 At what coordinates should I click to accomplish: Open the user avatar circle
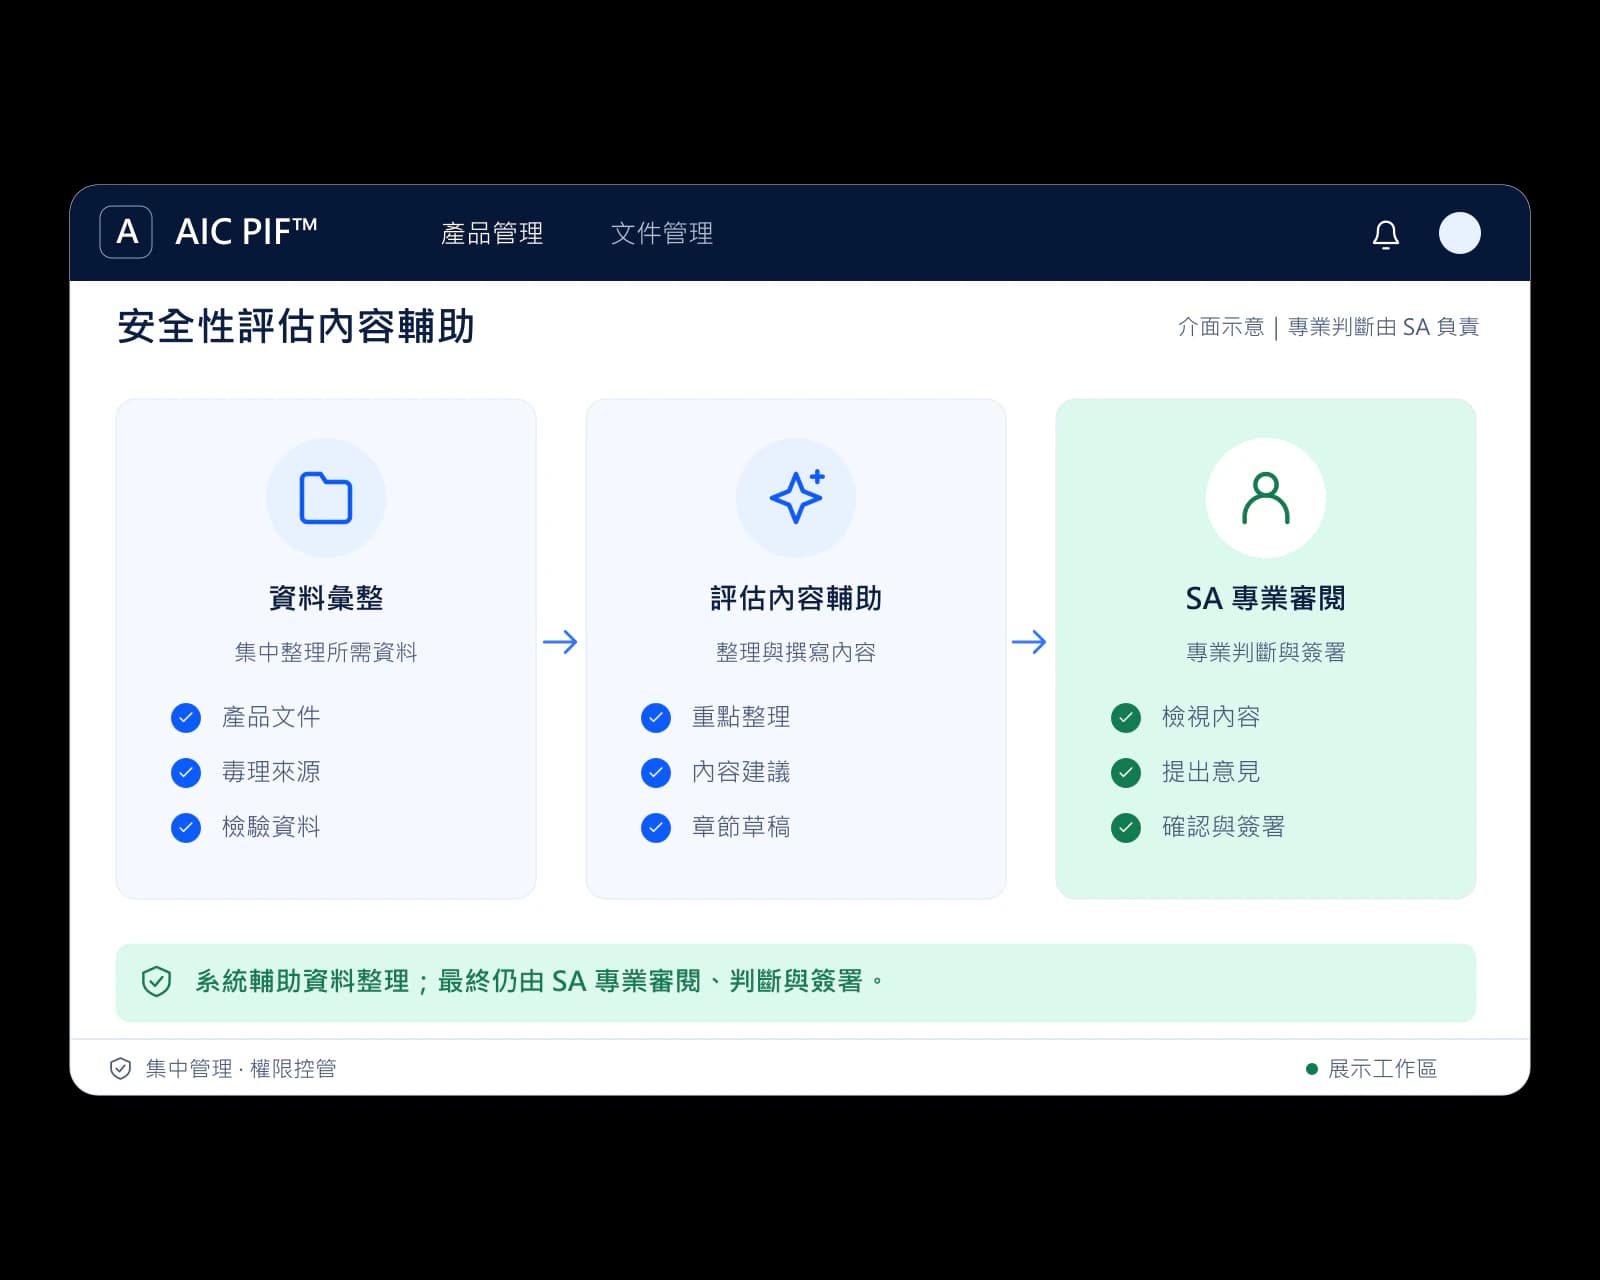coord(1459,233)
